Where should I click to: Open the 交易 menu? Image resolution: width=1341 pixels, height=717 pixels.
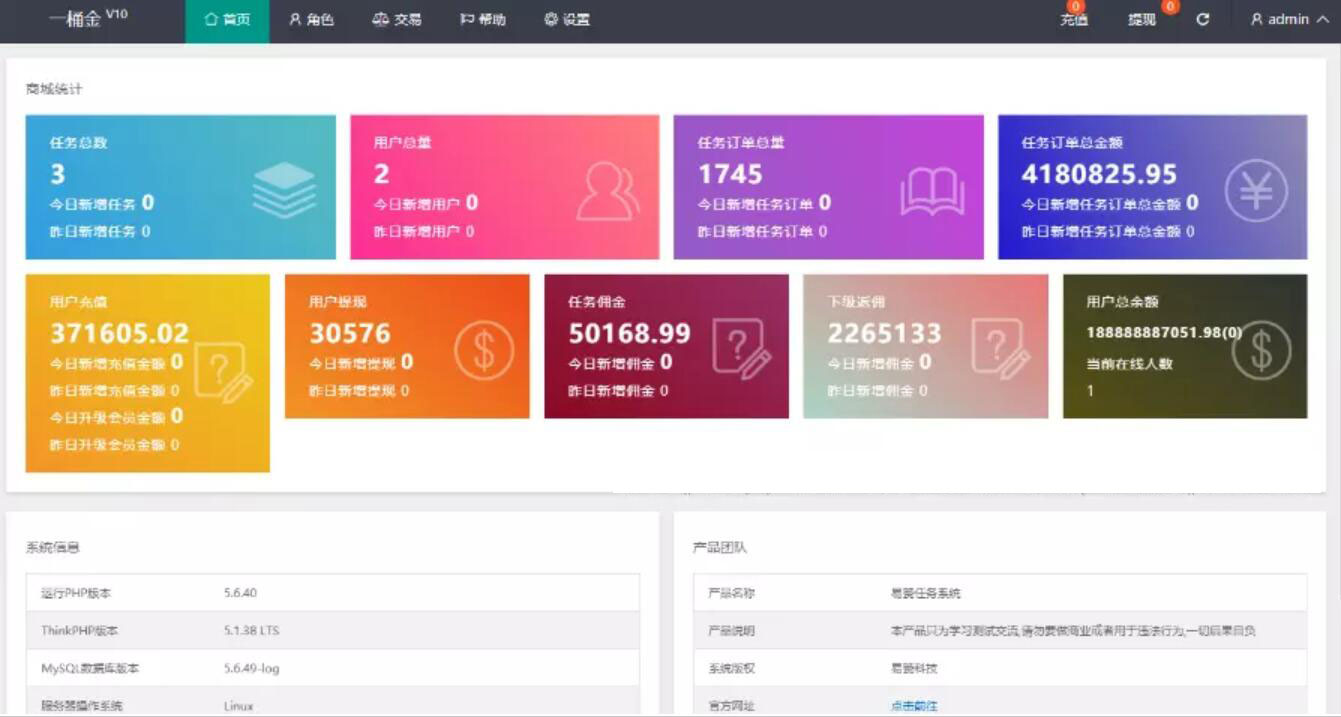pos(397,20)
